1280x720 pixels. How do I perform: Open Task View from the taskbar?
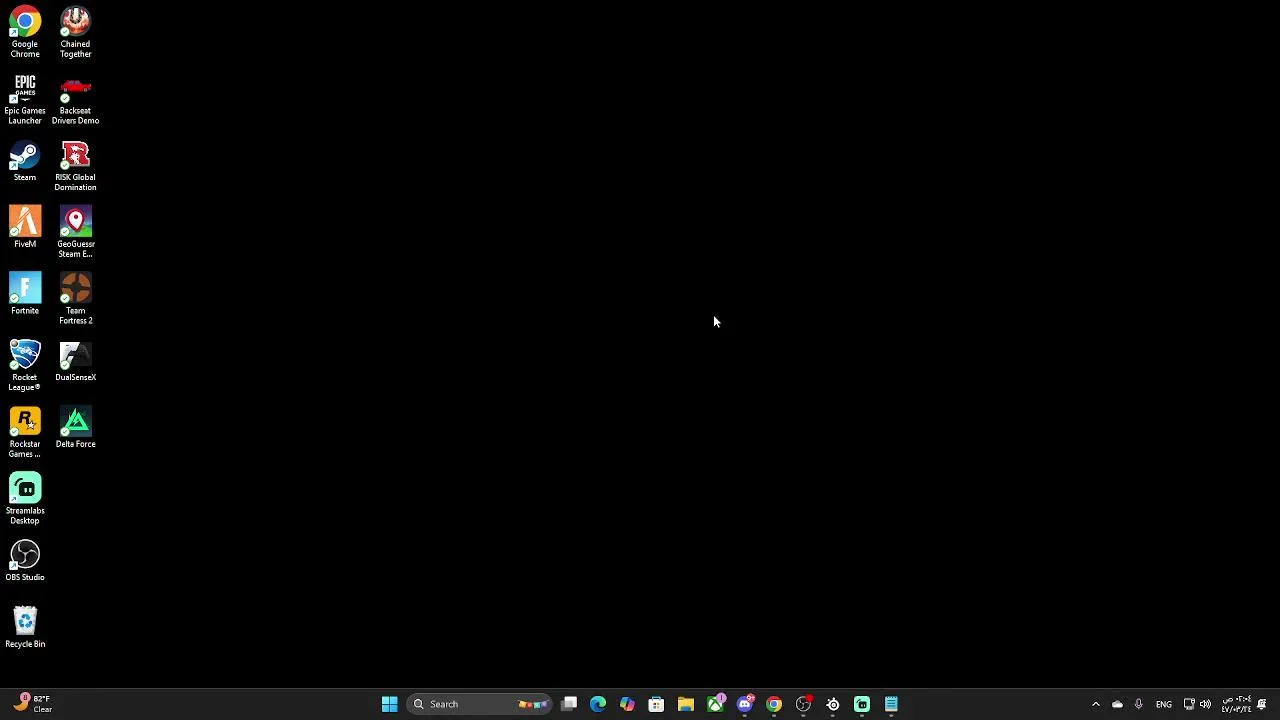569,704
